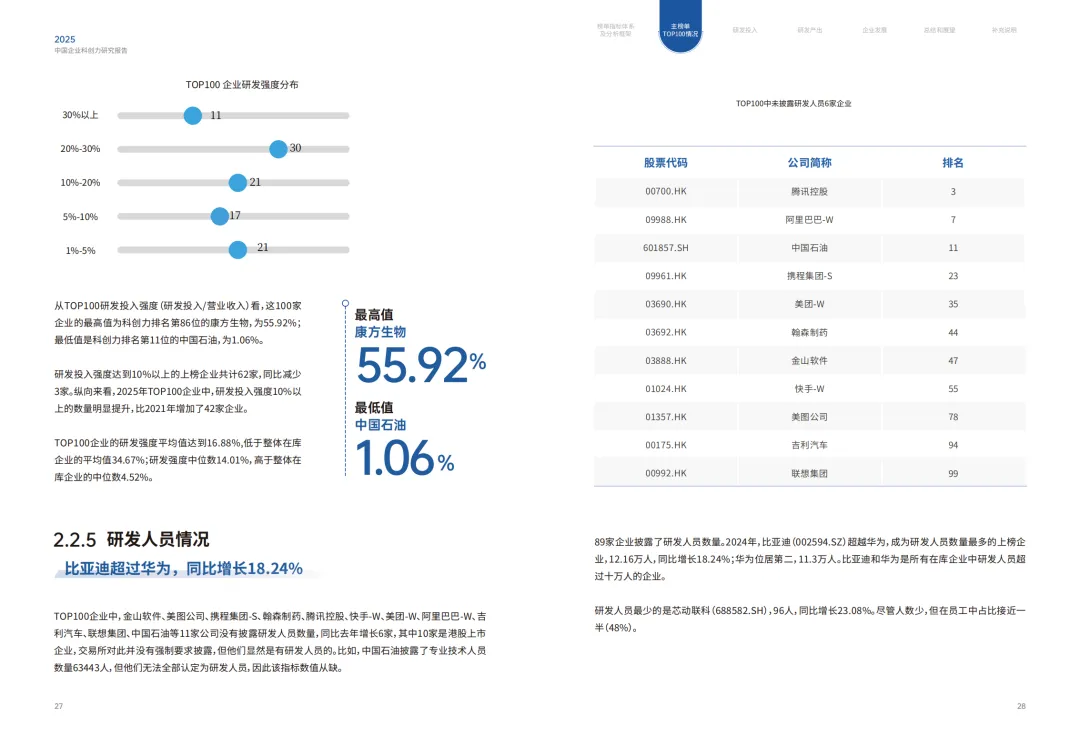Click the blue dot on the 1%-5% bar

(x=238, y=250)
